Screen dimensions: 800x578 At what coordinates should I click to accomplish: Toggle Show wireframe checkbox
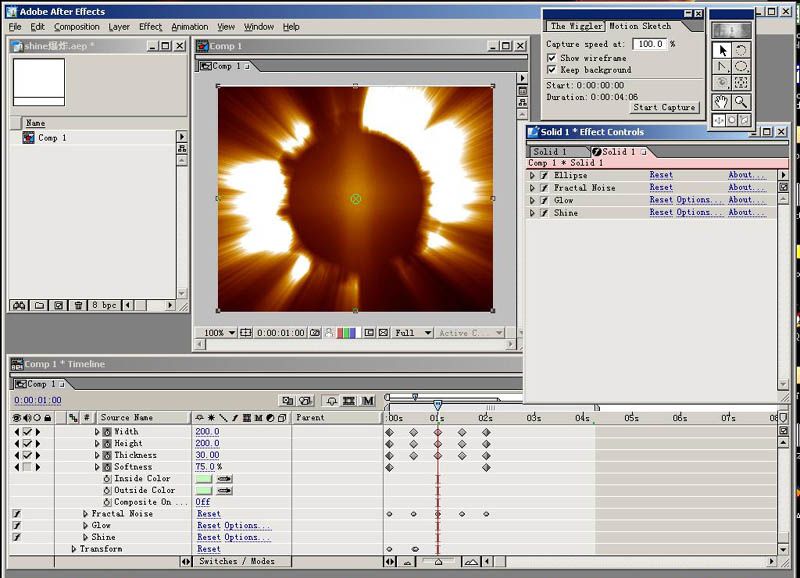[551, 58]
